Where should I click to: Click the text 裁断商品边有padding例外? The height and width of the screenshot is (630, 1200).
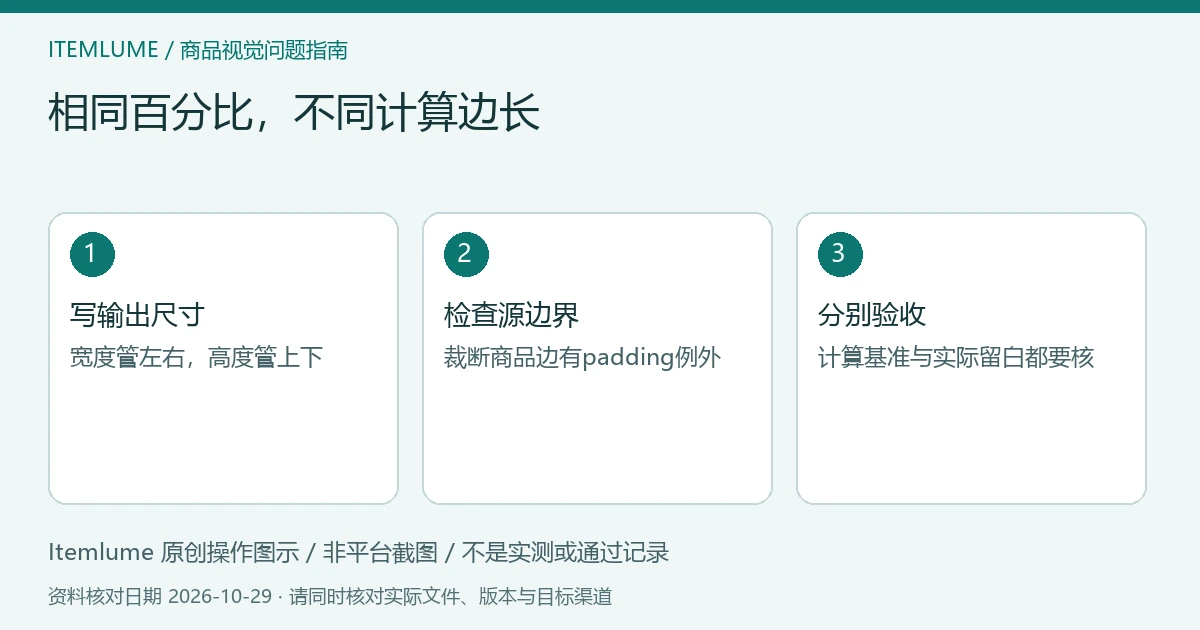click(x=583, y=357)
